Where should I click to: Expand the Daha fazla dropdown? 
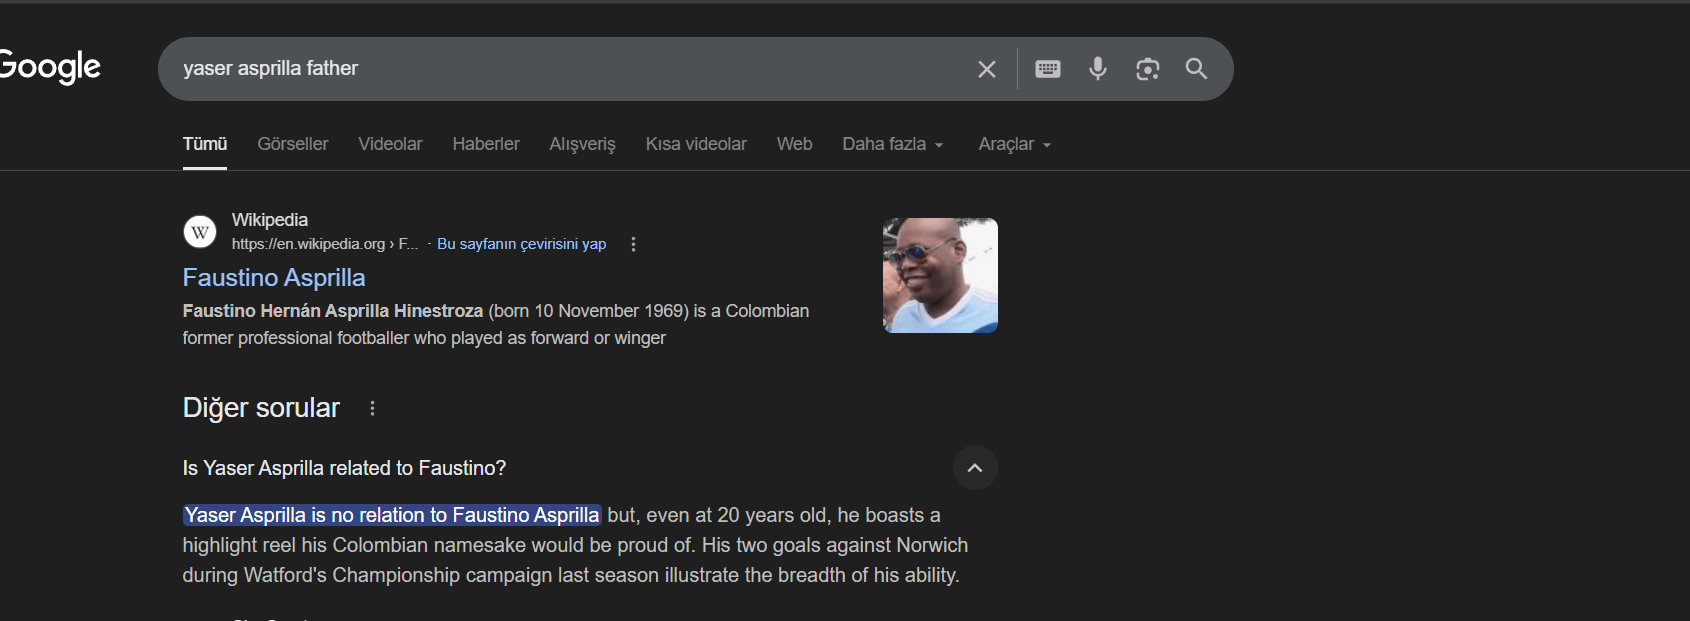coord(892,144)
